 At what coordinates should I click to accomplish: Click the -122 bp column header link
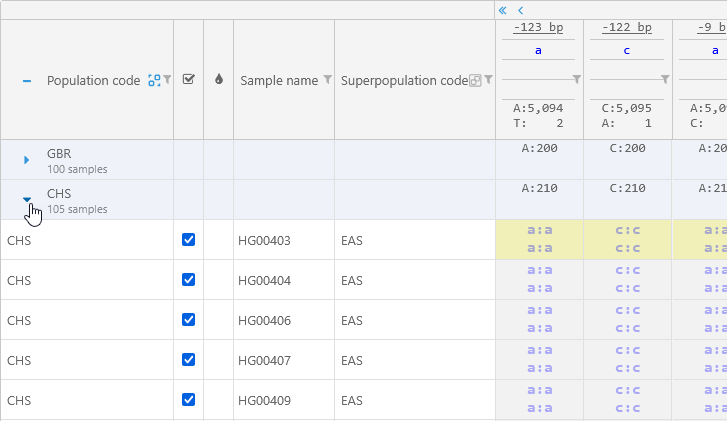627,27
